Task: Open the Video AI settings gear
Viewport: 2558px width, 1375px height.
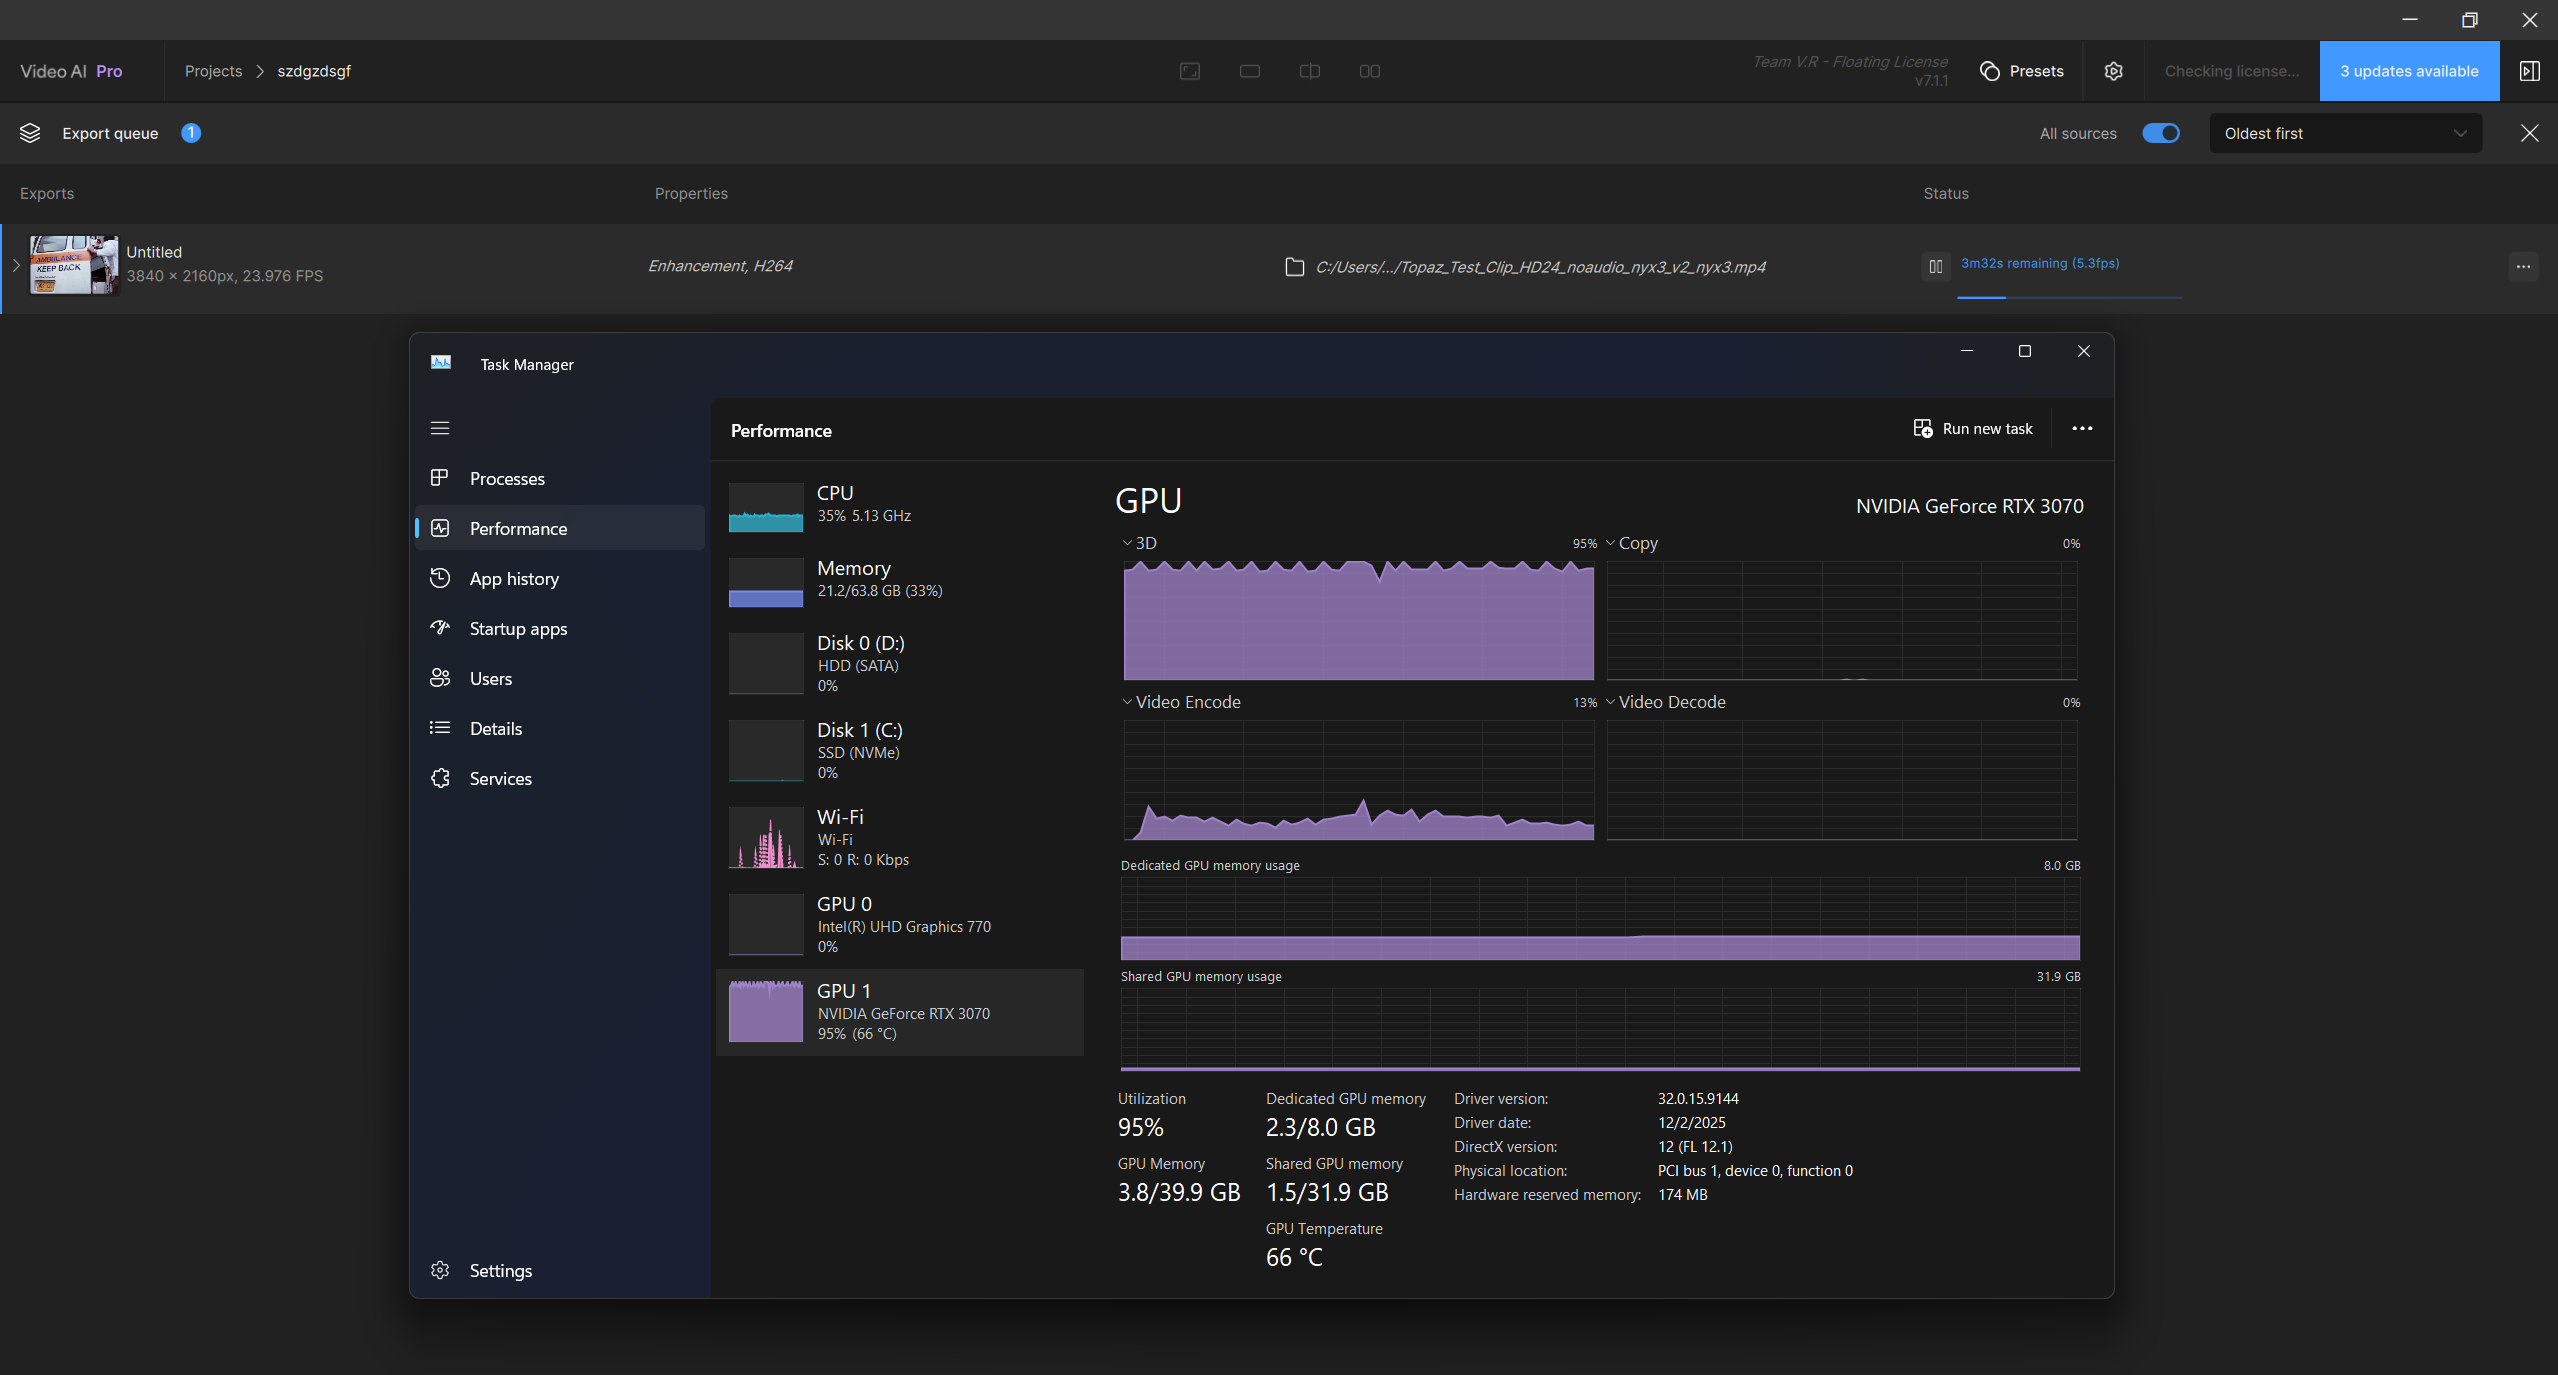Action: (2113, 71)
